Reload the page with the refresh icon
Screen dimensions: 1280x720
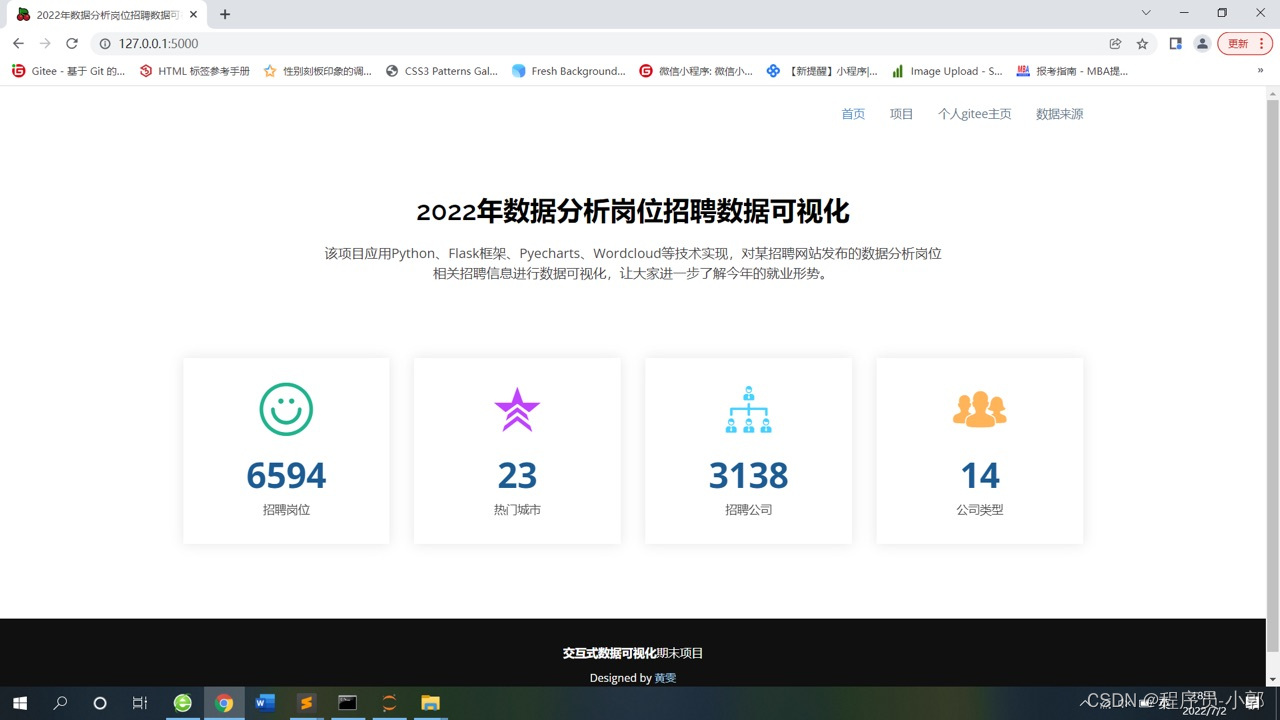pos(72,44)
